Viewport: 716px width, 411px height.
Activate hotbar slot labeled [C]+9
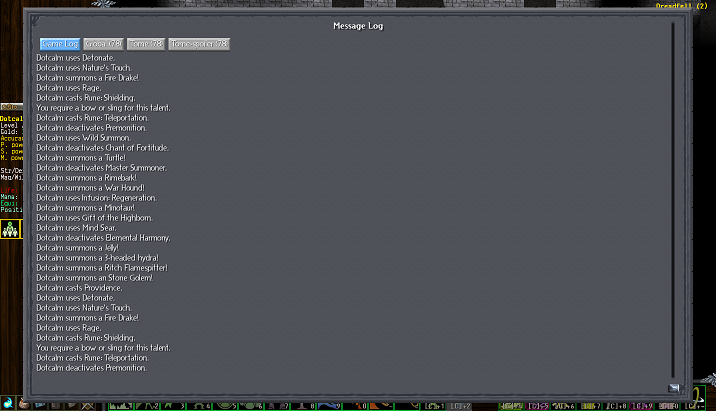[642, 406]
